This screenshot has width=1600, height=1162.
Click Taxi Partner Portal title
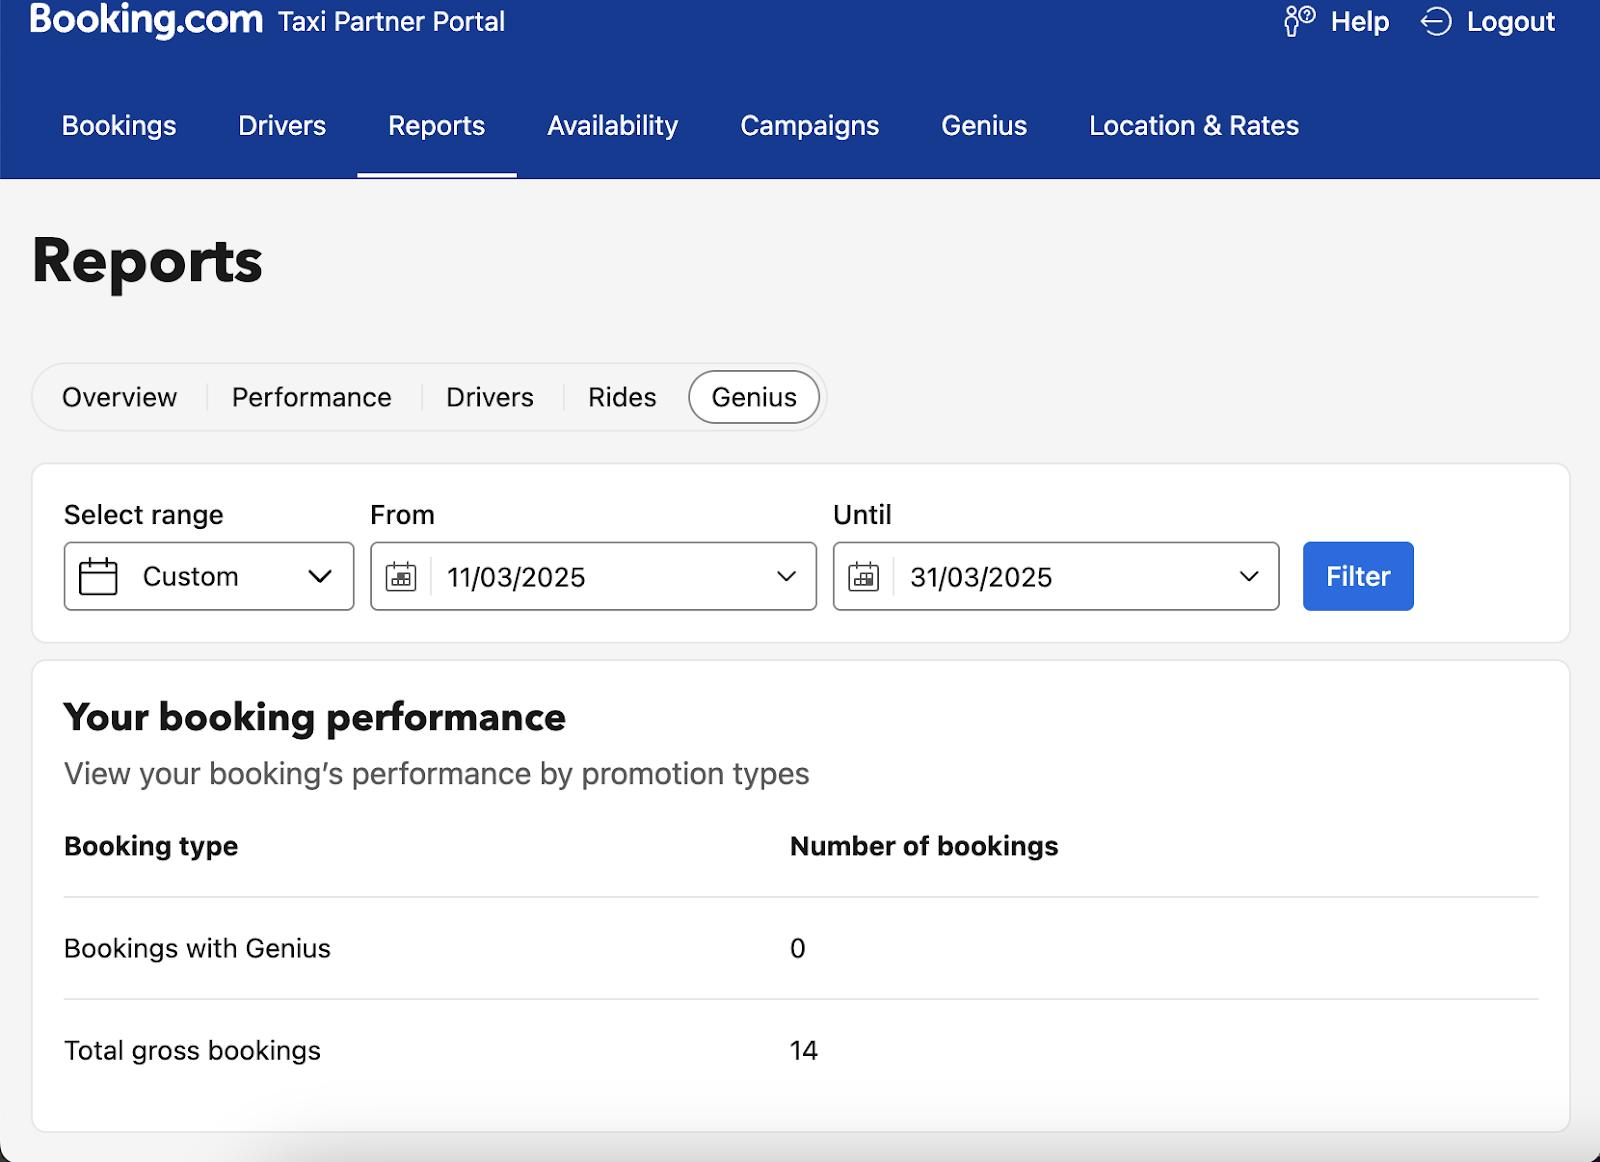(392, 22)
